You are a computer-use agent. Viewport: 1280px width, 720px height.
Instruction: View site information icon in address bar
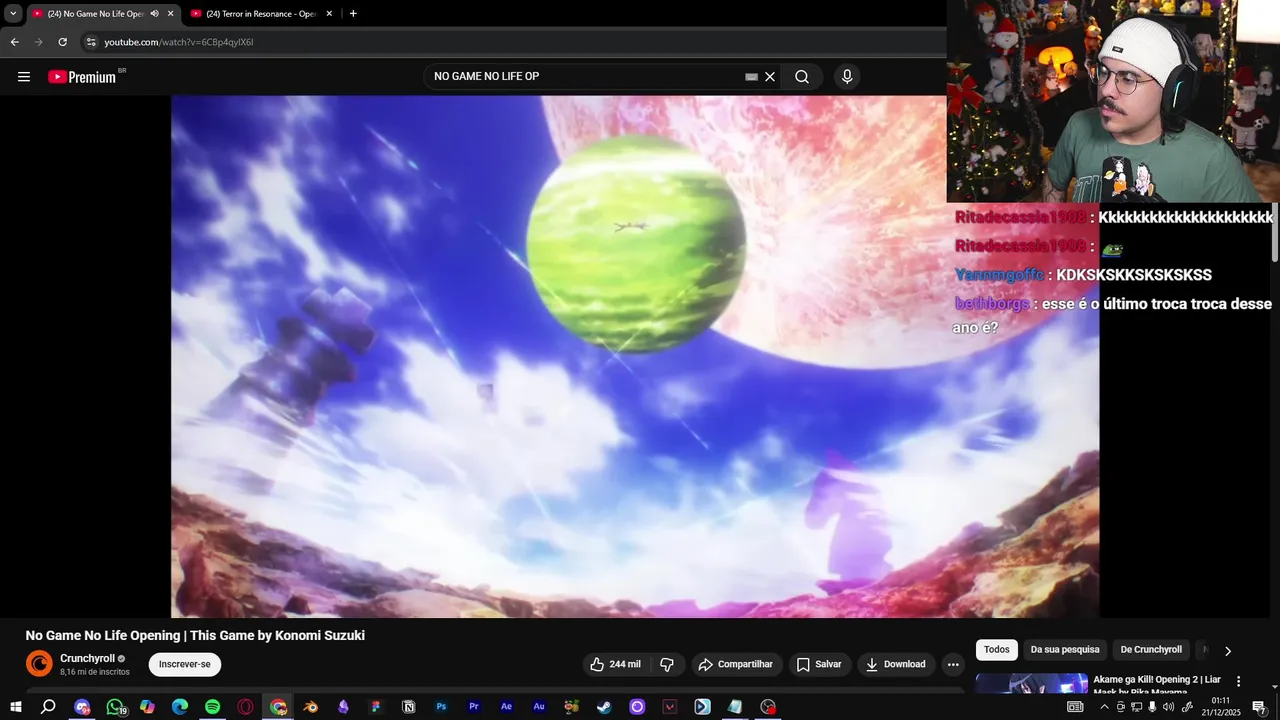pyautogui.click(x=91, y=42)
